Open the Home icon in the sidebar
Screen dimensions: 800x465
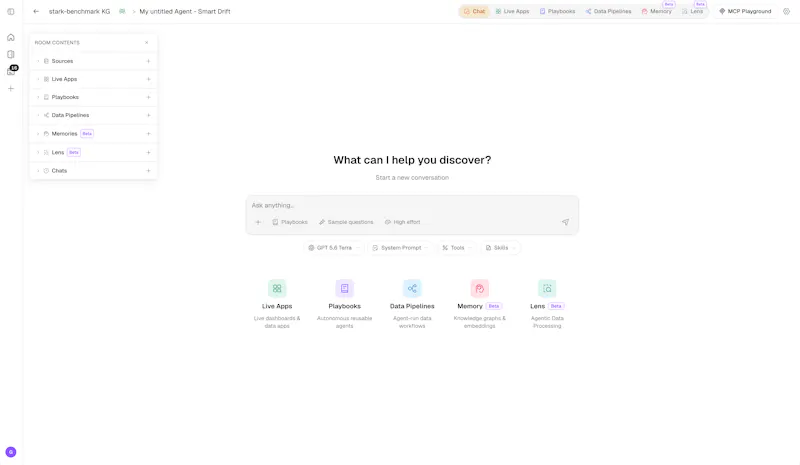(11, 37)
